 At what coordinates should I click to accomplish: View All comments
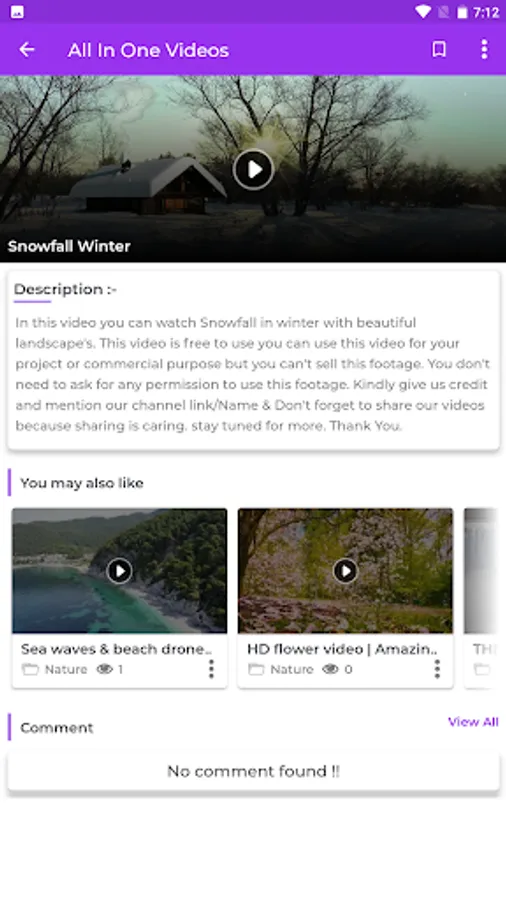(473, 722)
